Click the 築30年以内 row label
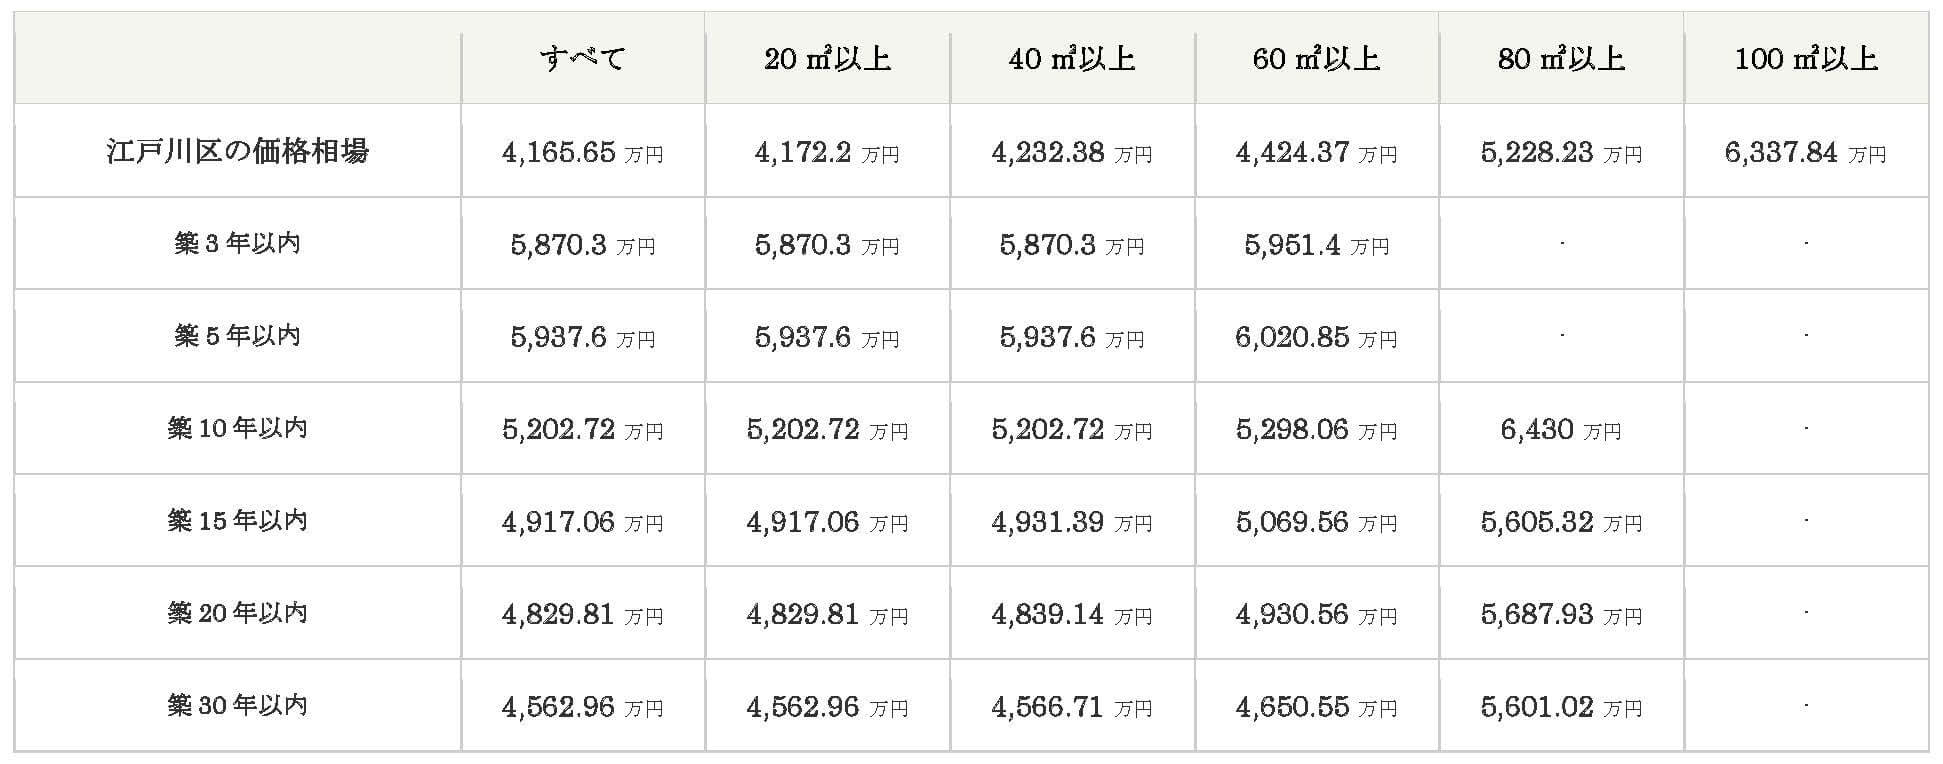Viewport: 1943px width, 764px height. tap(238, 705)
